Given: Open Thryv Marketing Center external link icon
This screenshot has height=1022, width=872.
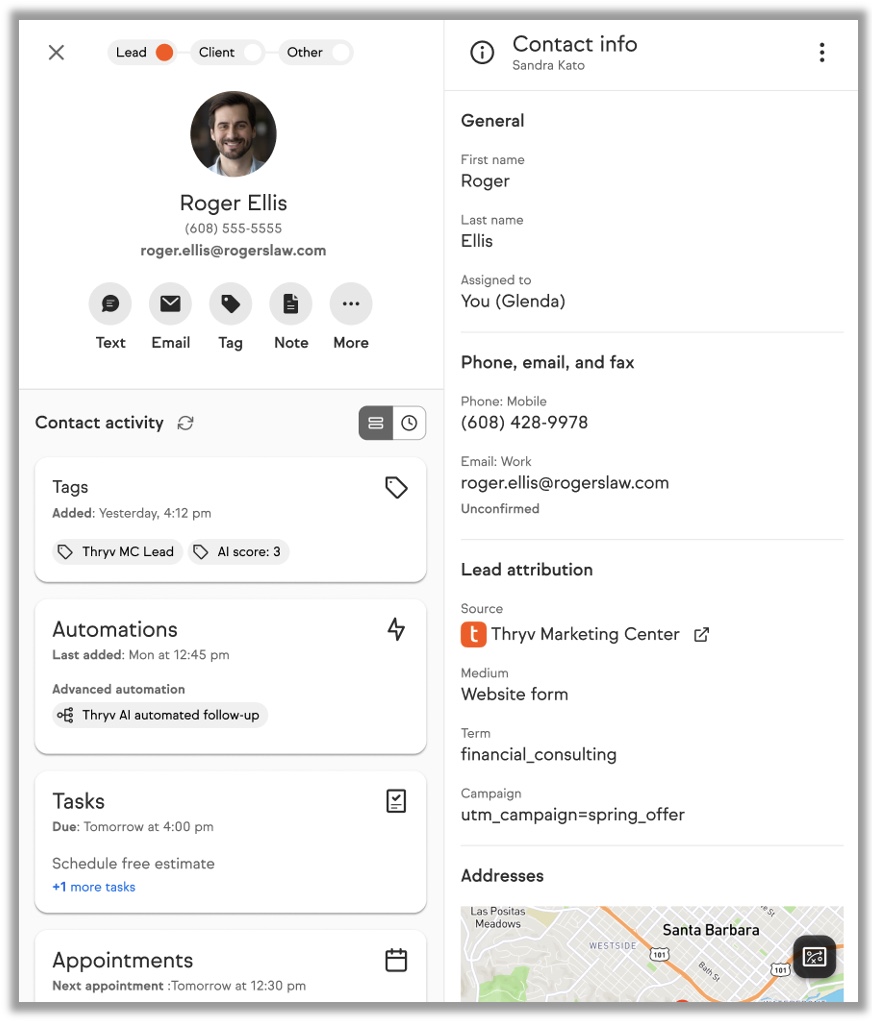Looking at the screenshot, I should pos(702,634).
